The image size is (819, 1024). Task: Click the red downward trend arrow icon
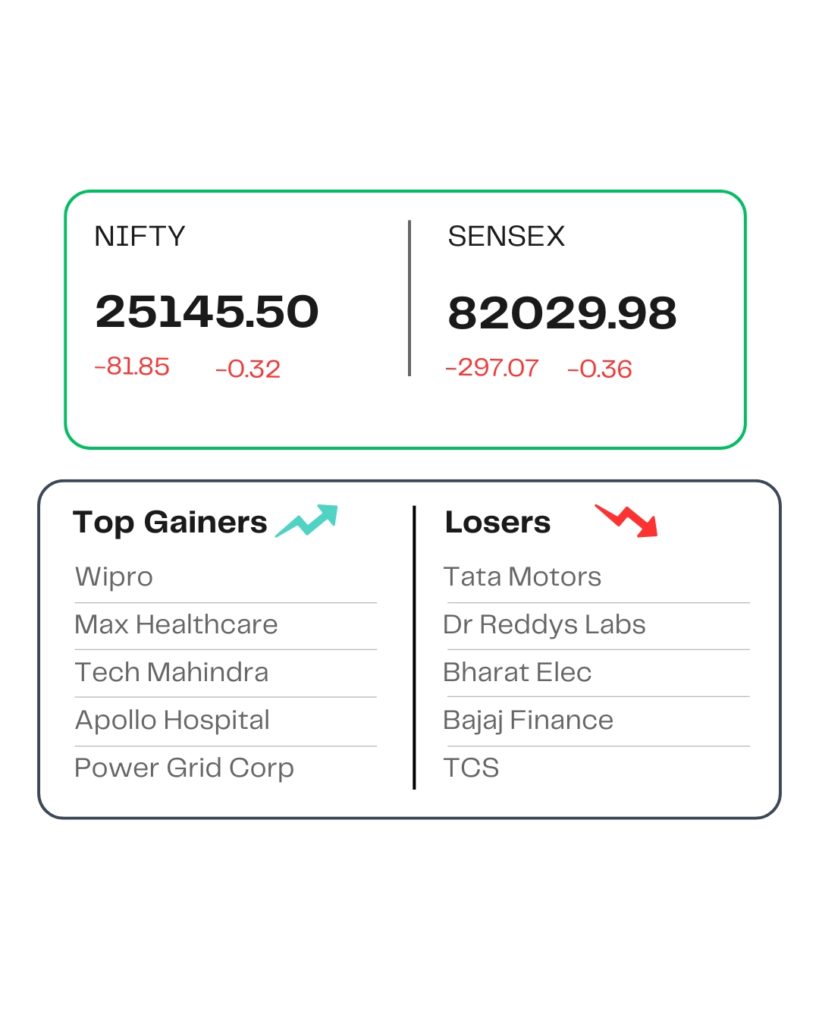[627, 520]
